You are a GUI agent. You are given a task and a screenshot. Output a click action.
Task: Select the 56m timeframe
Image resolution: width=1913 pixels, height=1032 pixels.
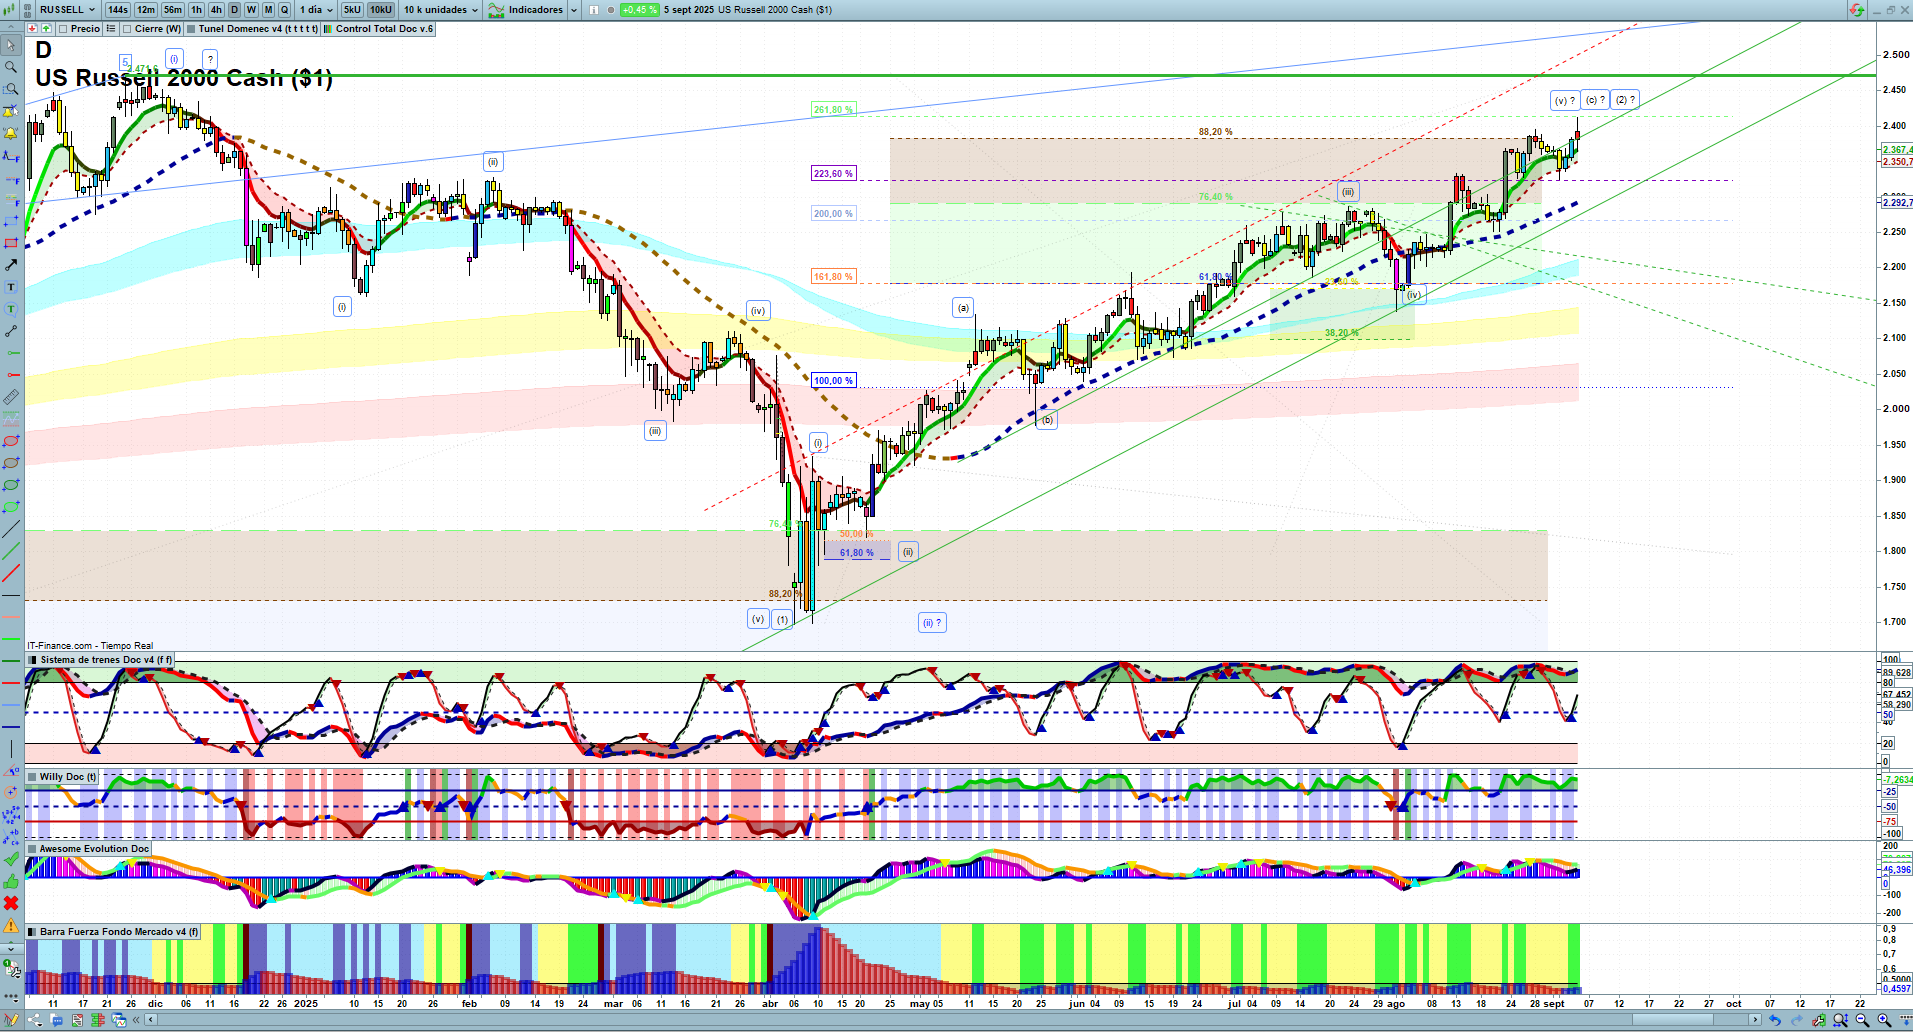(173, 10)
